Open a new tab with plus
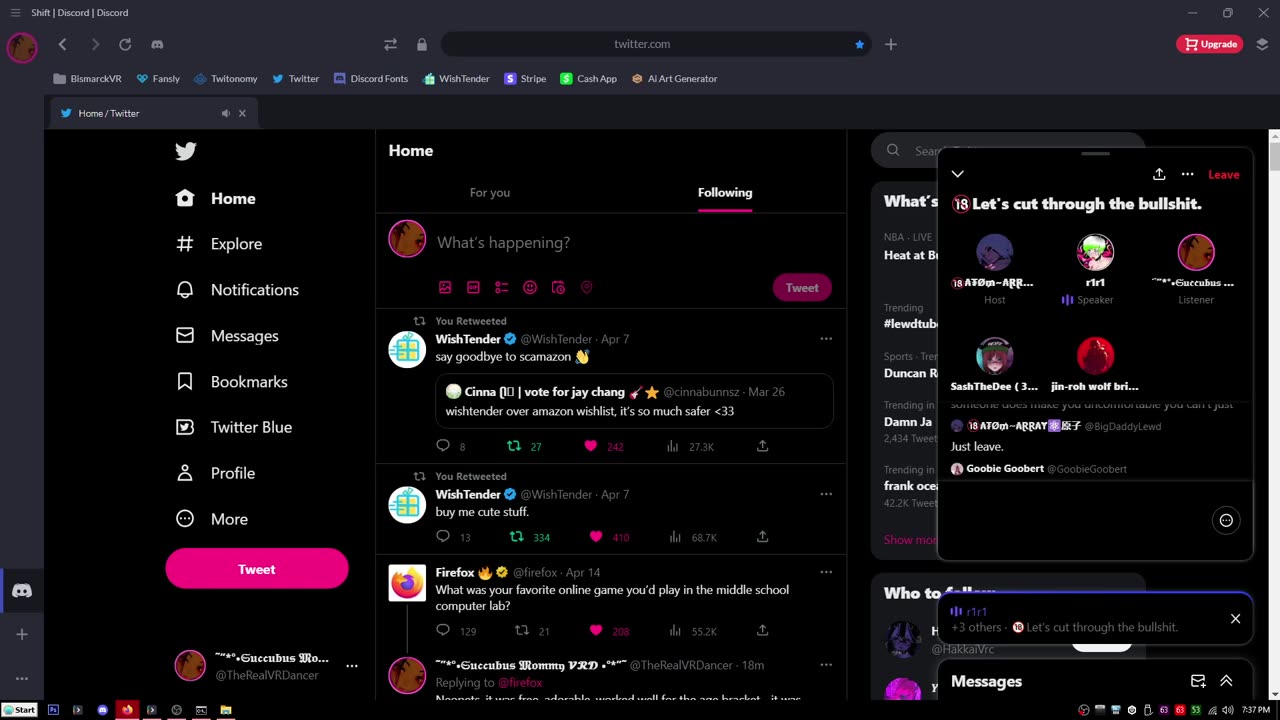The image size is (1280, 720). pos(891,44)
